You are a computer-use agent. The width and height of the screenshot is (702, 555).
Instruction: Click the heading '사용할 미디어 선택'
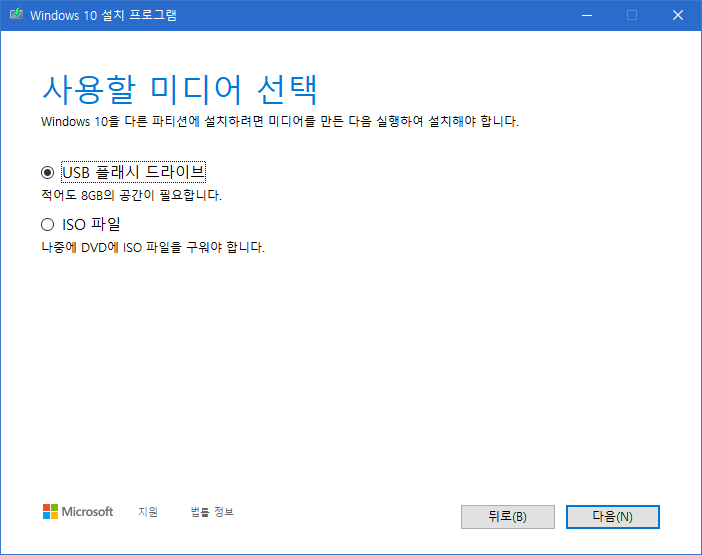[180, 90]
